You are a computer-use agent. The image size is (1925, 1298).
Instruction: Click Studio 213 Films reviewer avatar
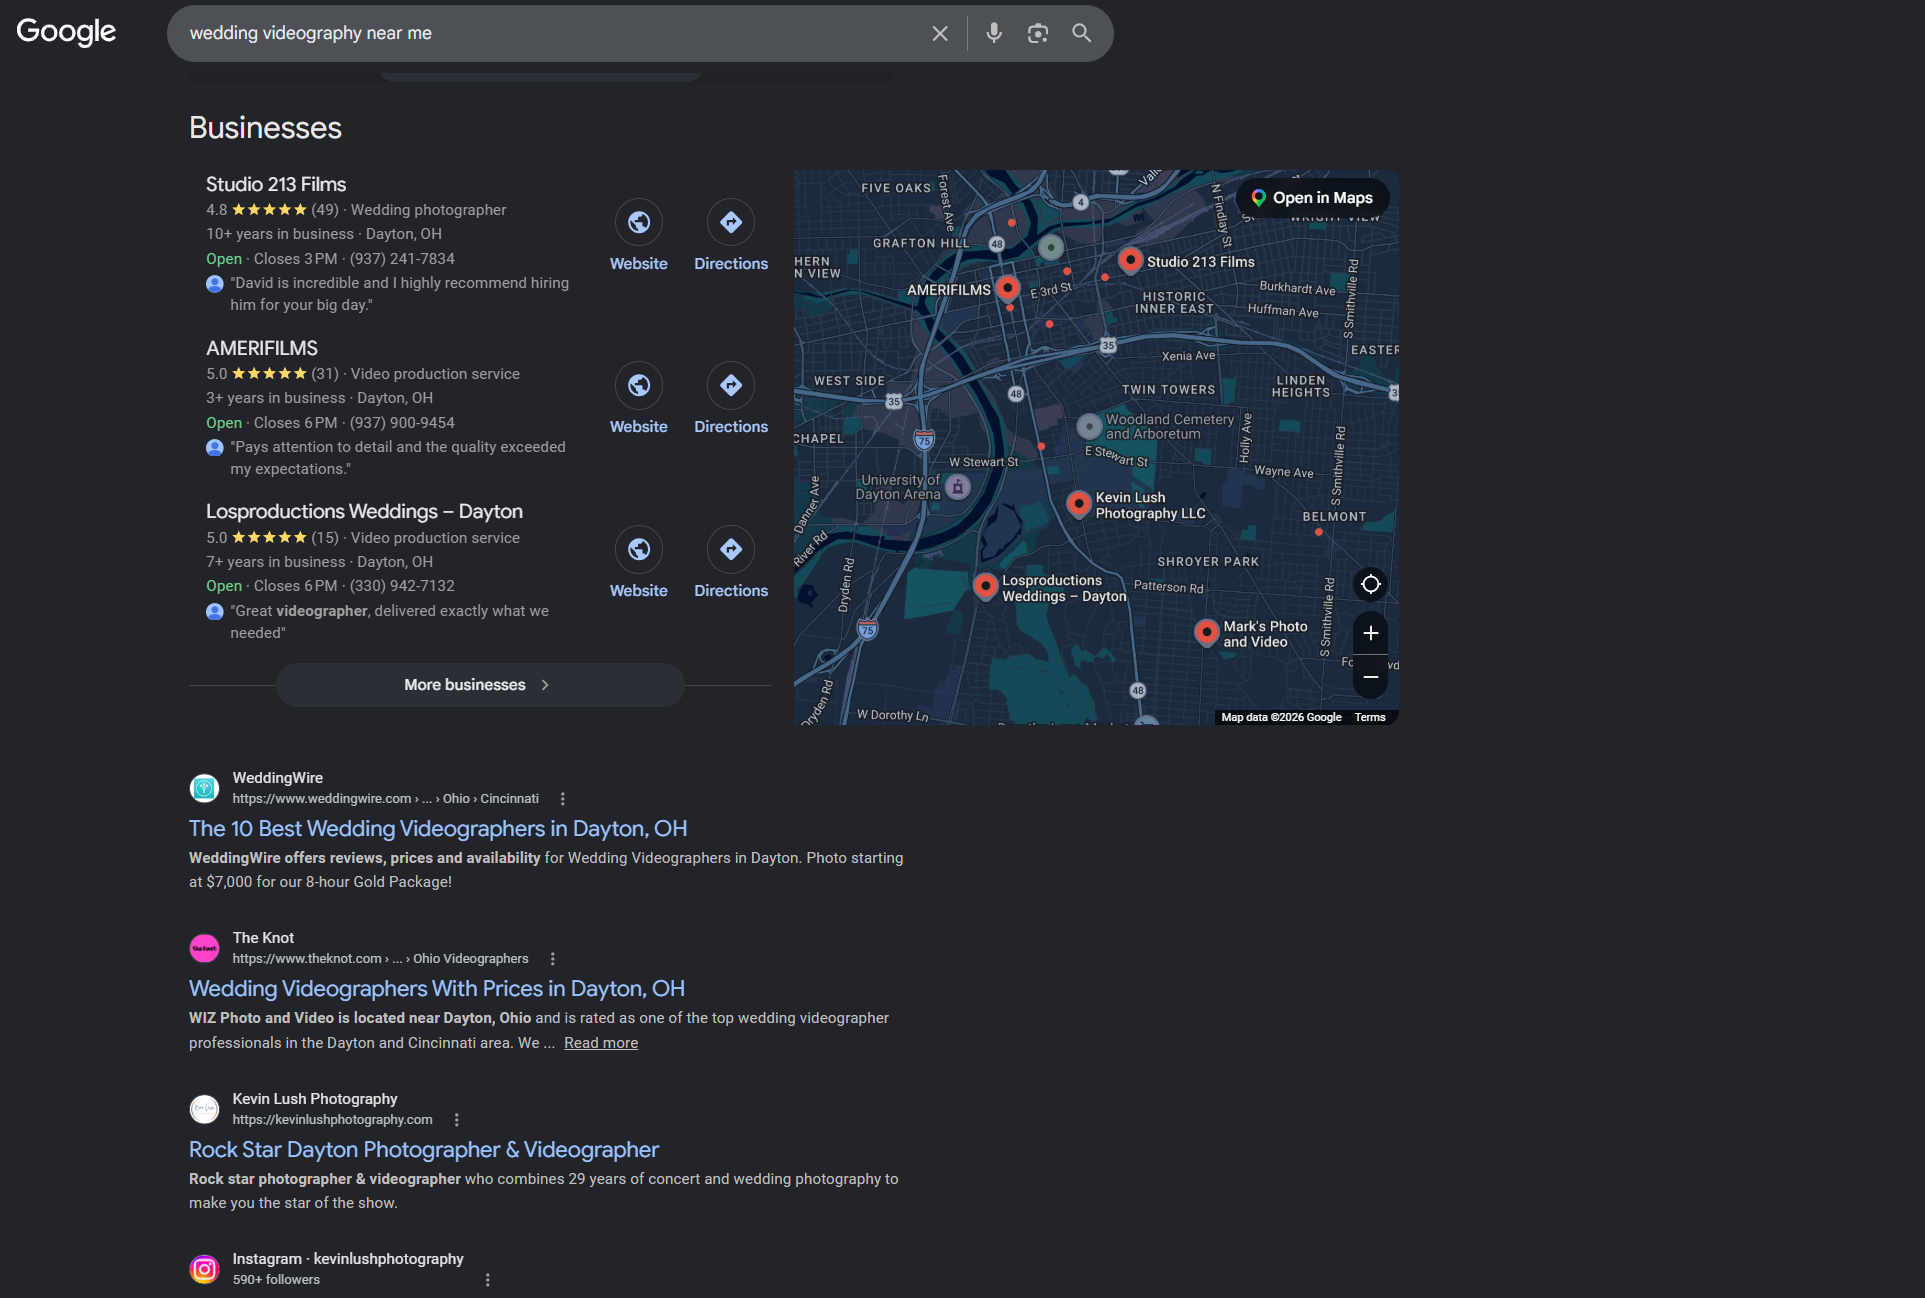coord(215,284)
